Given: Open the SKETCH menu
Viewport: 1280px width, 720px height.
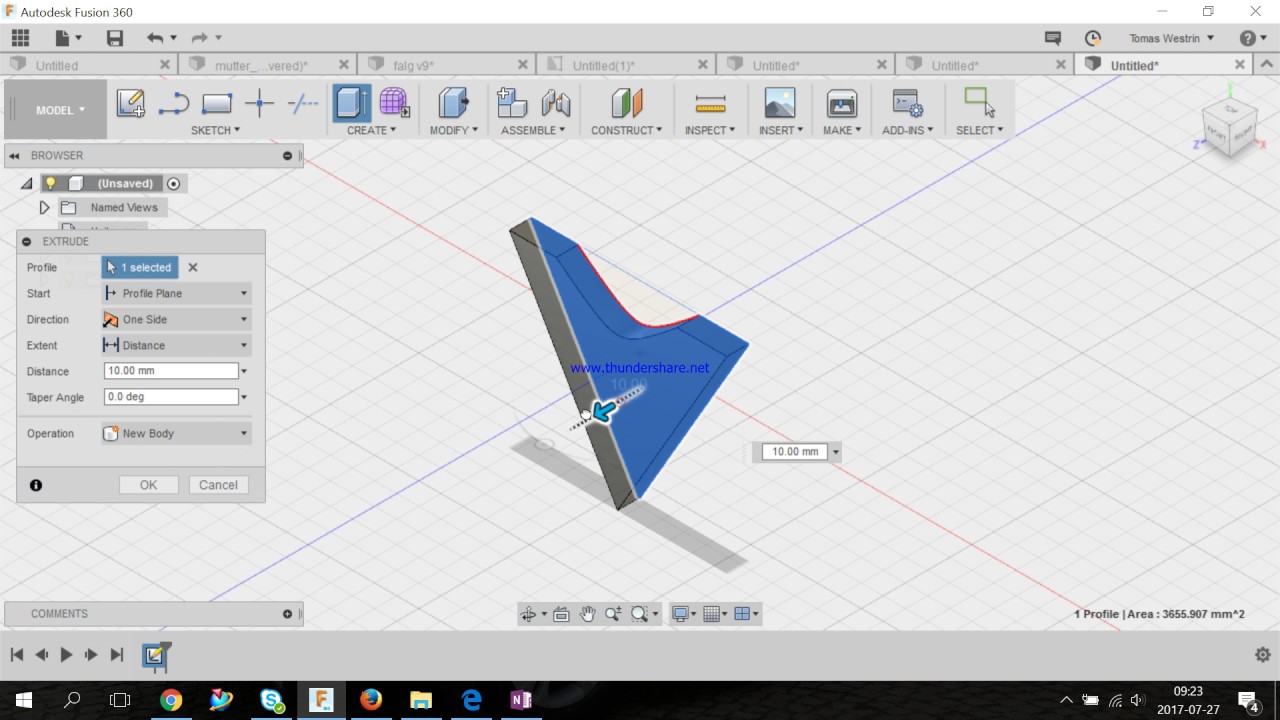Looking at the screenshot, I should tap(215, 130).
